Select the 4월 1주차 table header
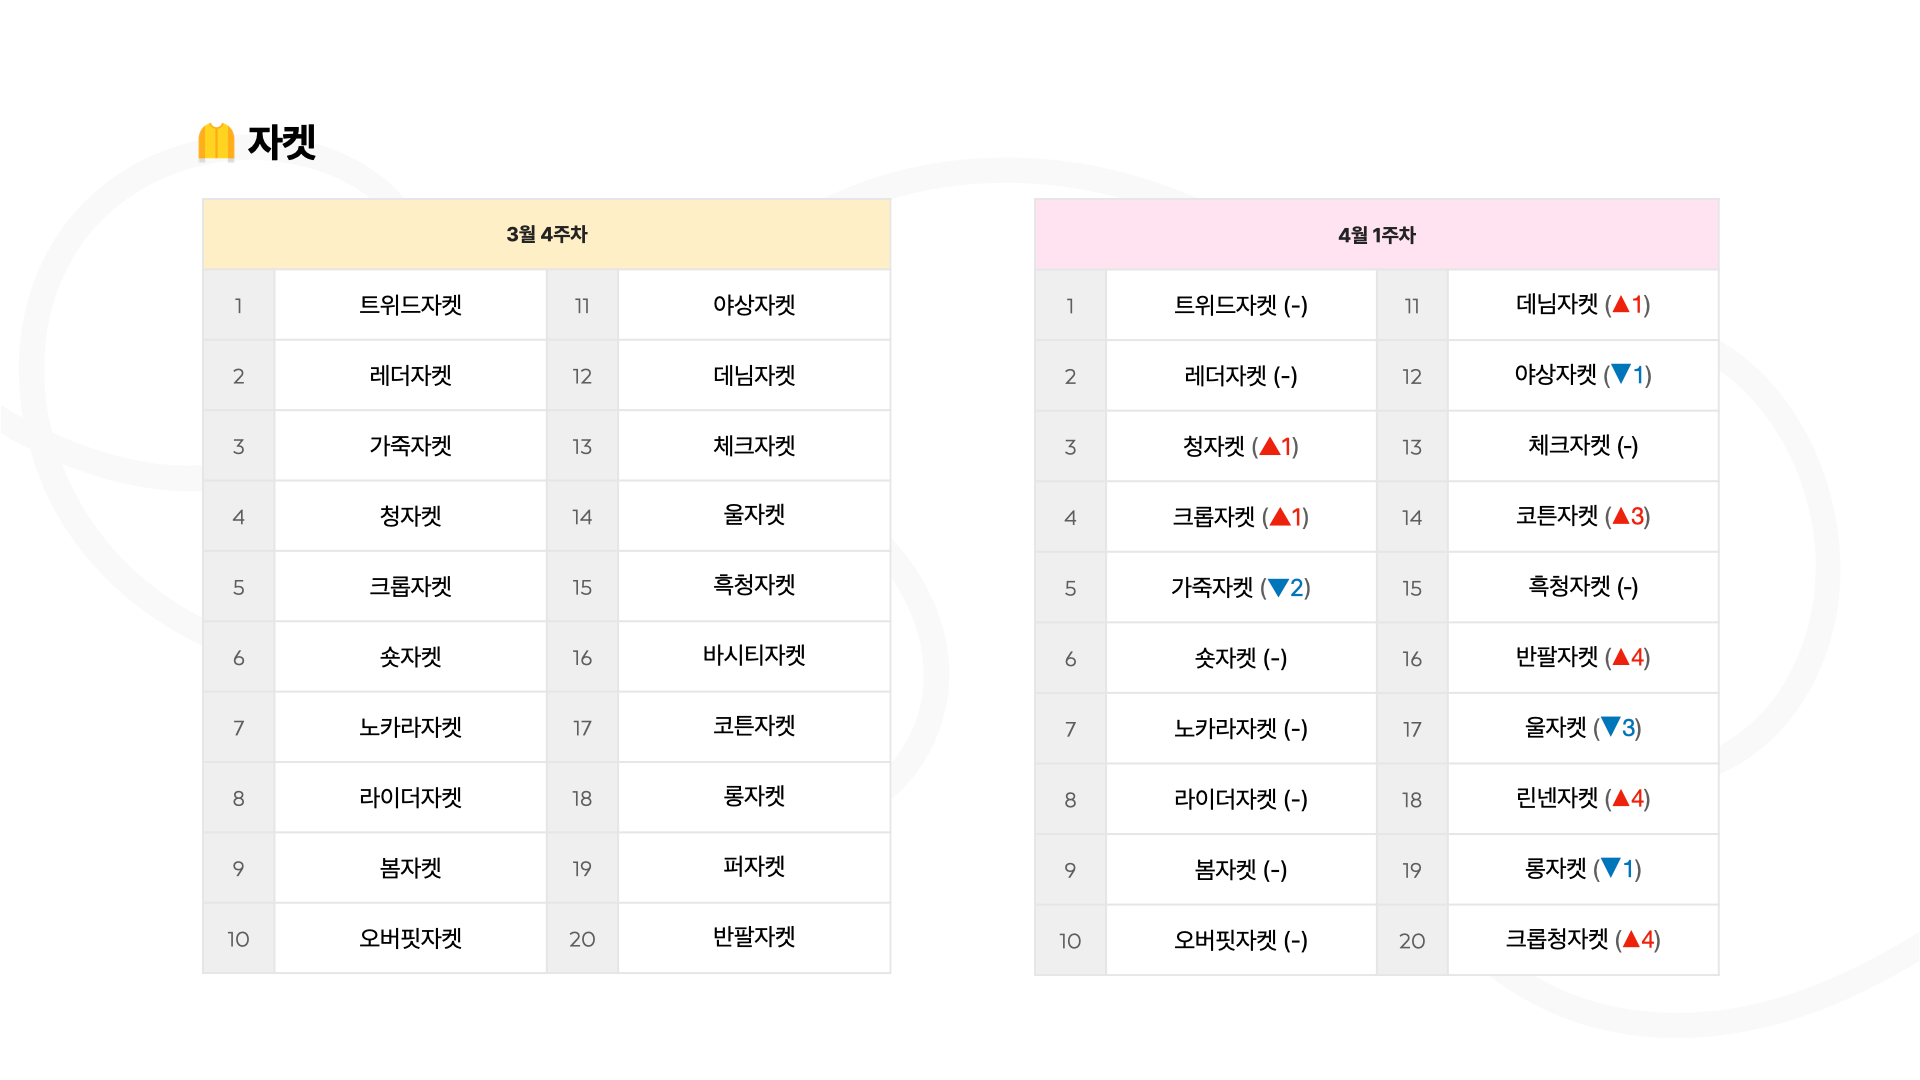The image size is (1920, 1080). tap(1377, 235)
